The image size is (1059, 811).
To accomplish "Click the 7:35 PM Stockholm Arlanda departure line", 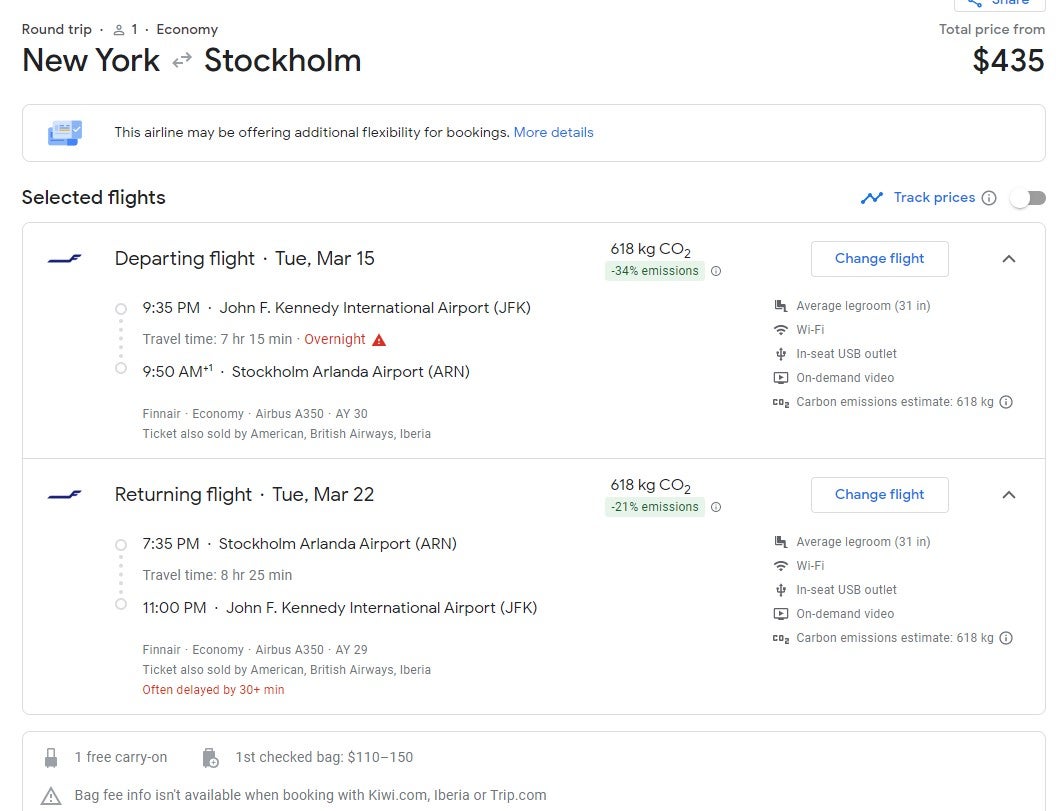I will 300,544.
